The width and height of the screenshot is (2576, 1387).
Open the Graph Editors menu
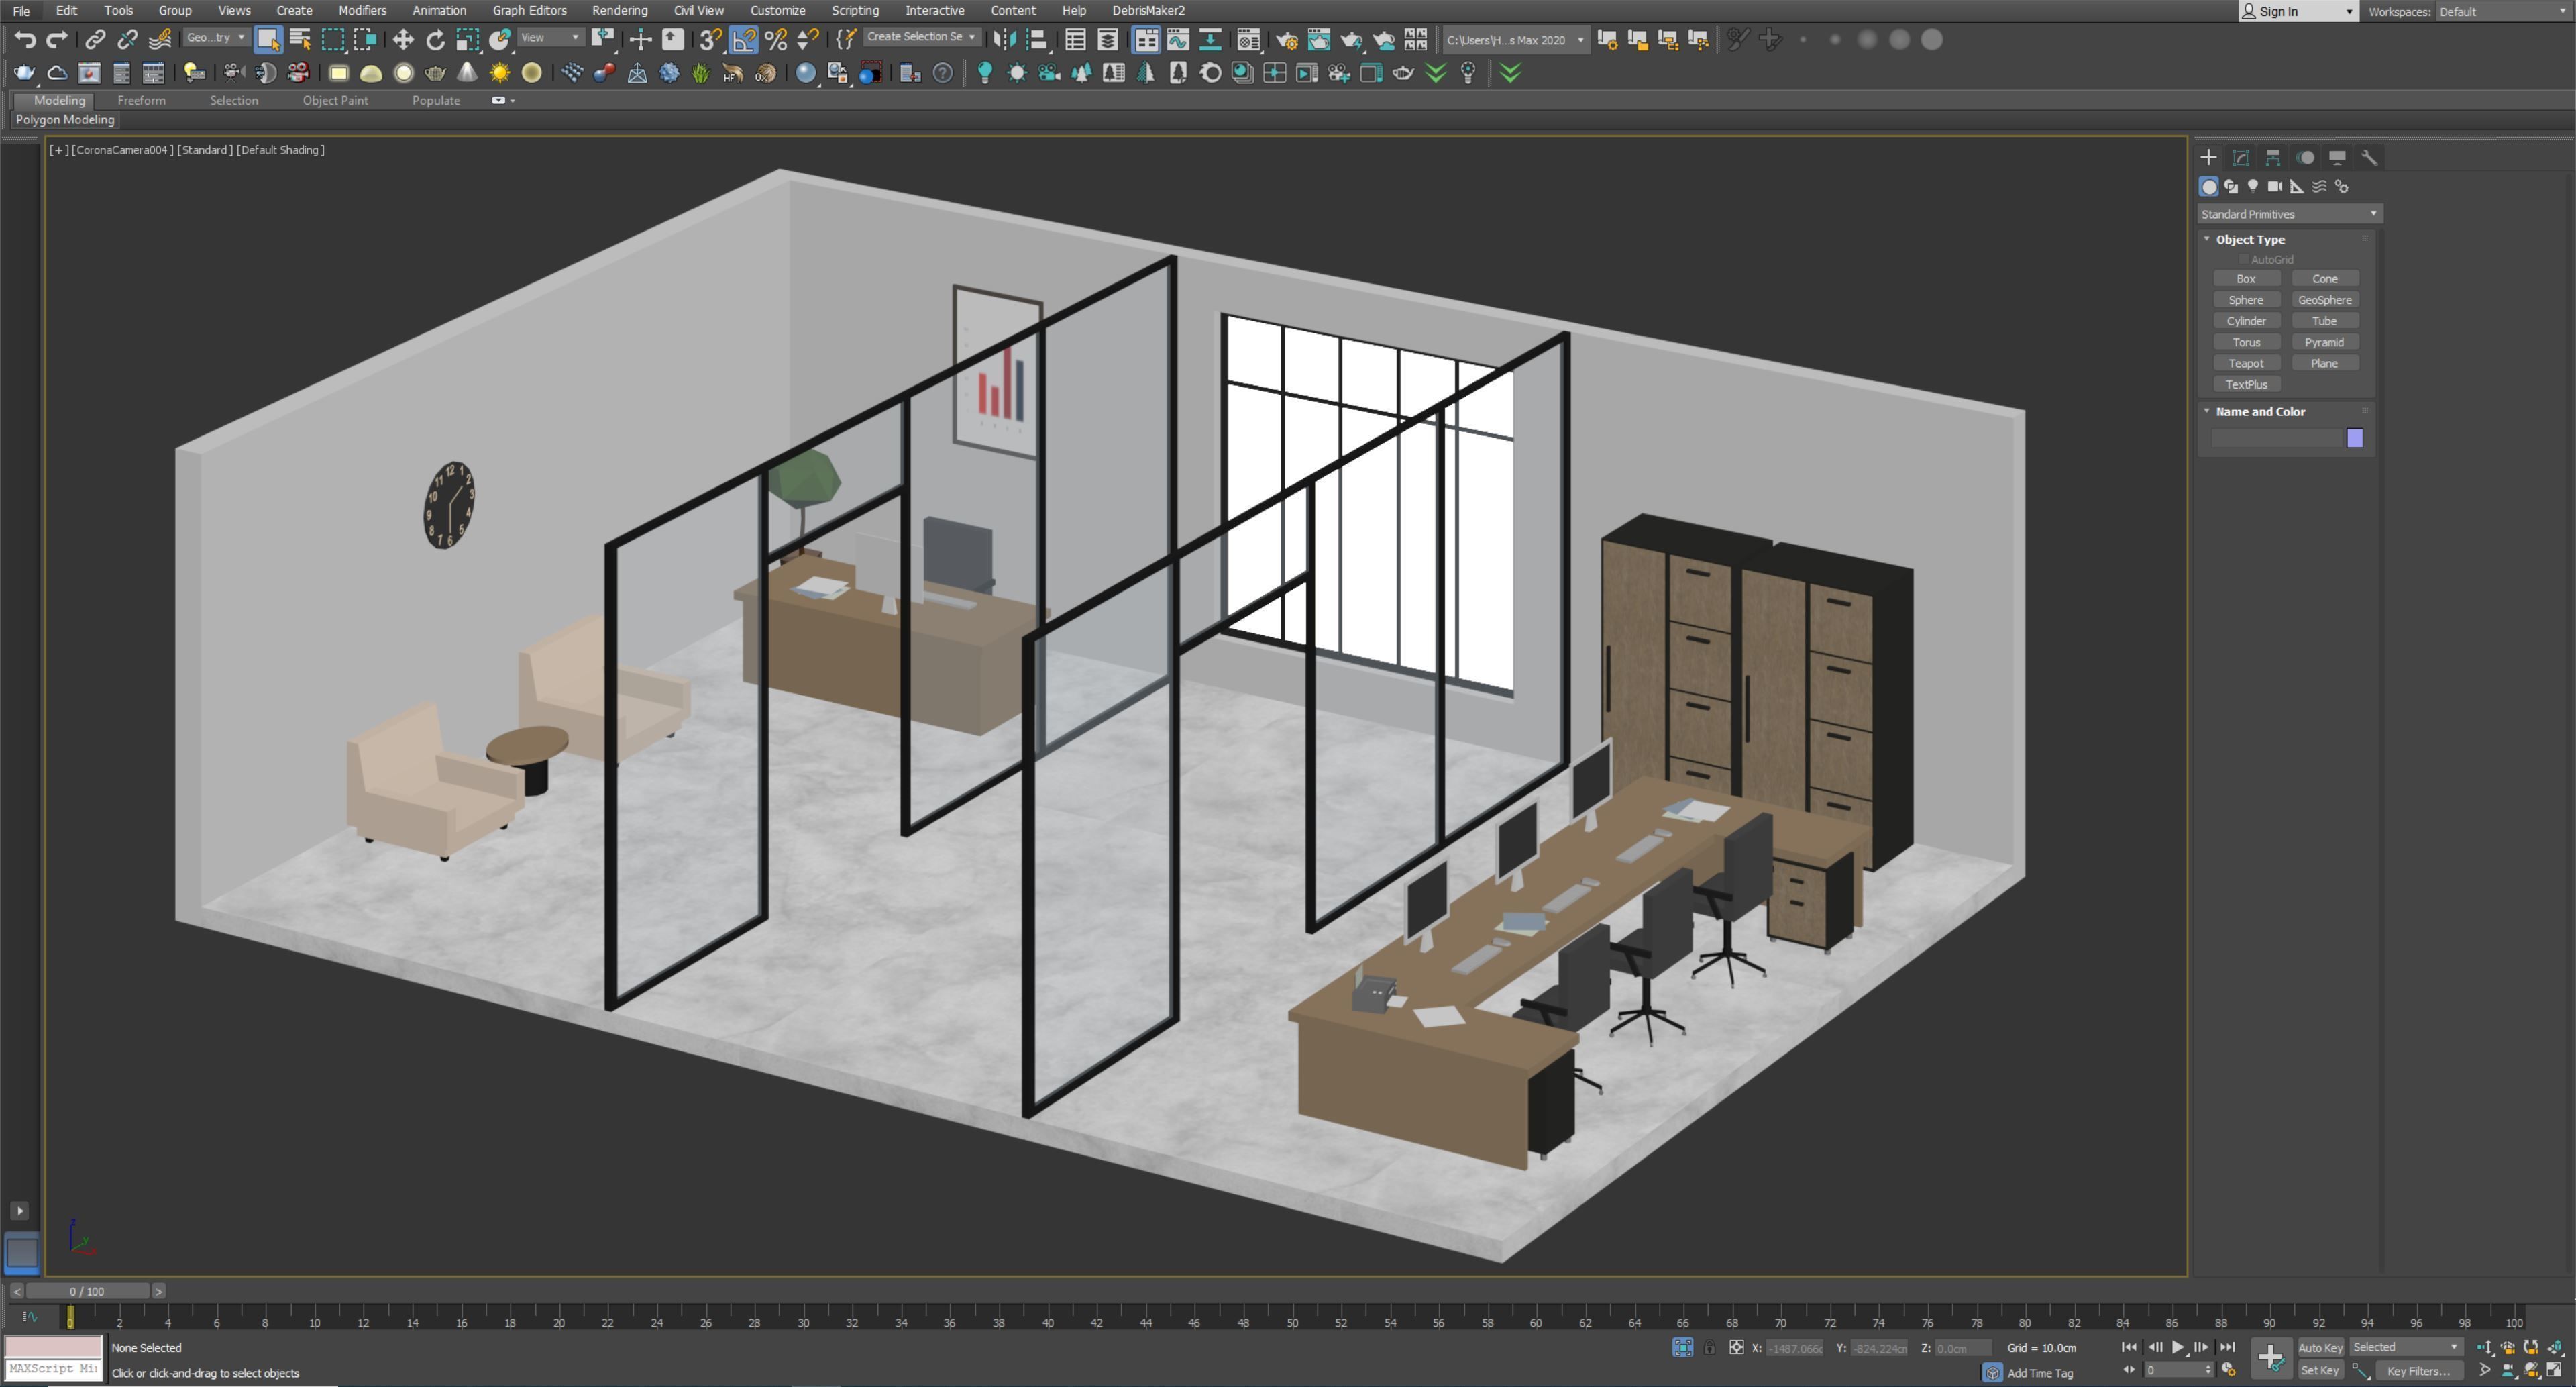(x=529, y=11)
